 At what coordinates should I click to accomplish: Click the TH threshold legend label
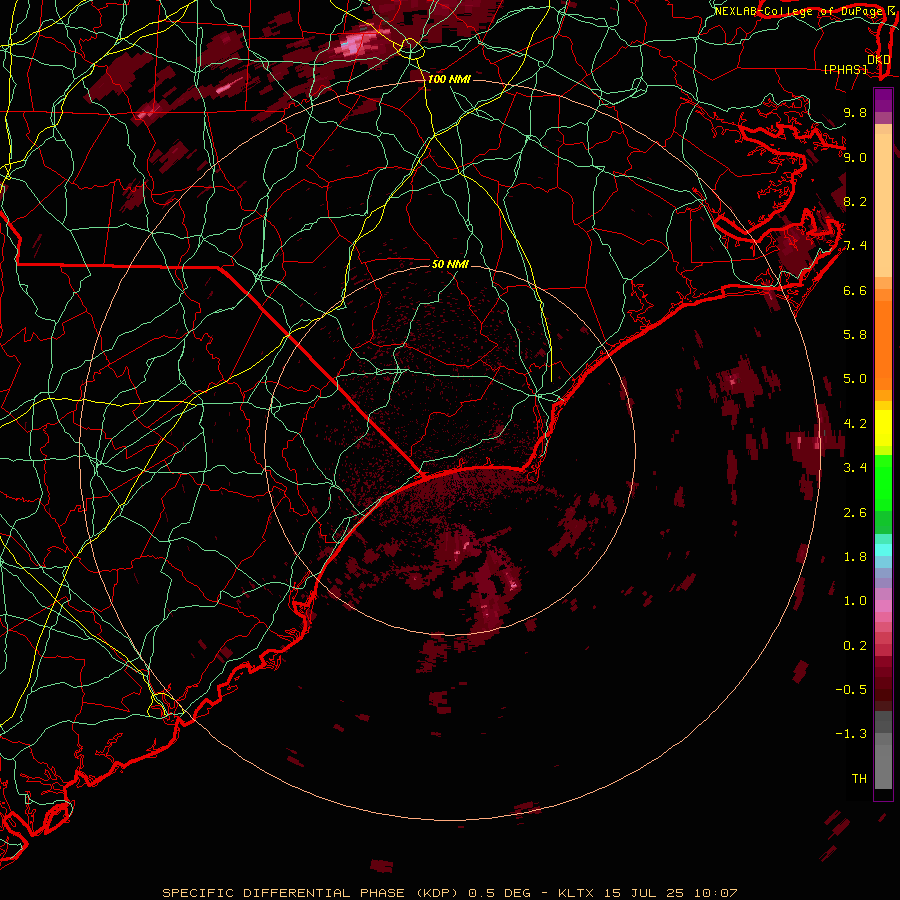(859, 779)
